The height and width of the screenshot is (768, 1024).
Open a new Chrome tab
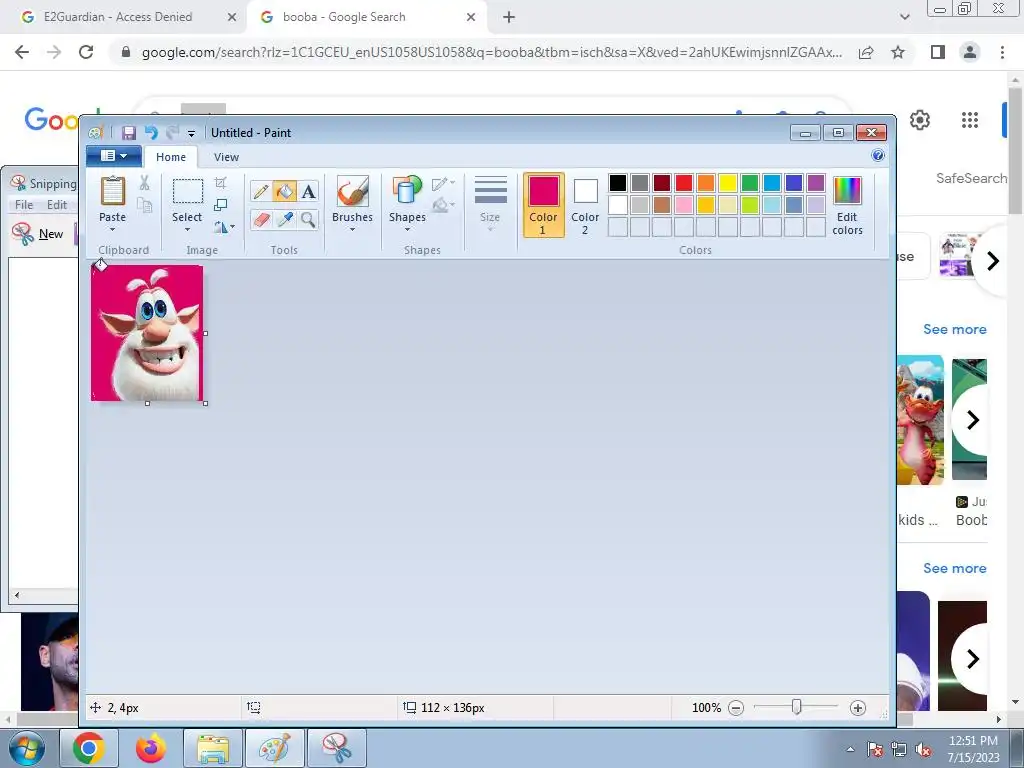pos(509,17)
